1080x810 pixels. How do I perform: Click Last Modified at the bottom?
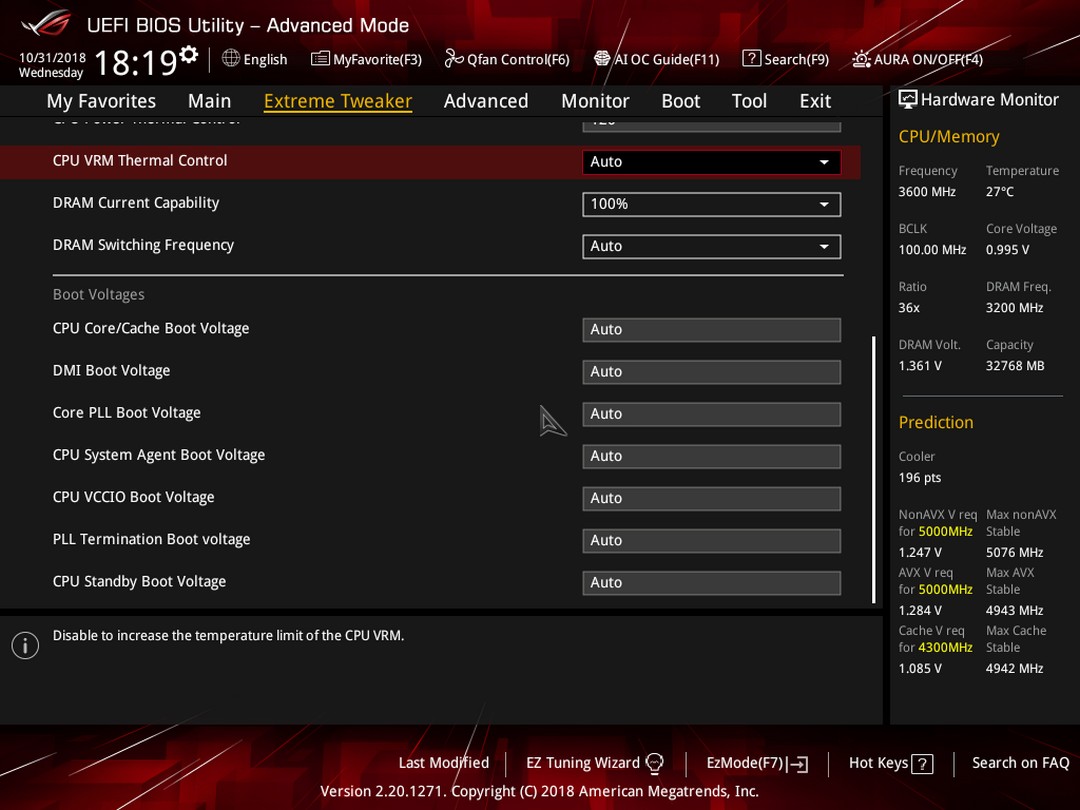444,762
